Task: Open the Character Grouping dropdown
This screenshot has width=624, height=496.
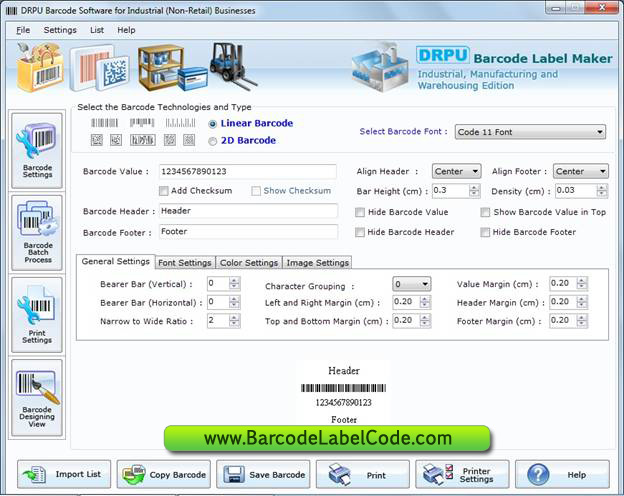Action: point(411,284)
